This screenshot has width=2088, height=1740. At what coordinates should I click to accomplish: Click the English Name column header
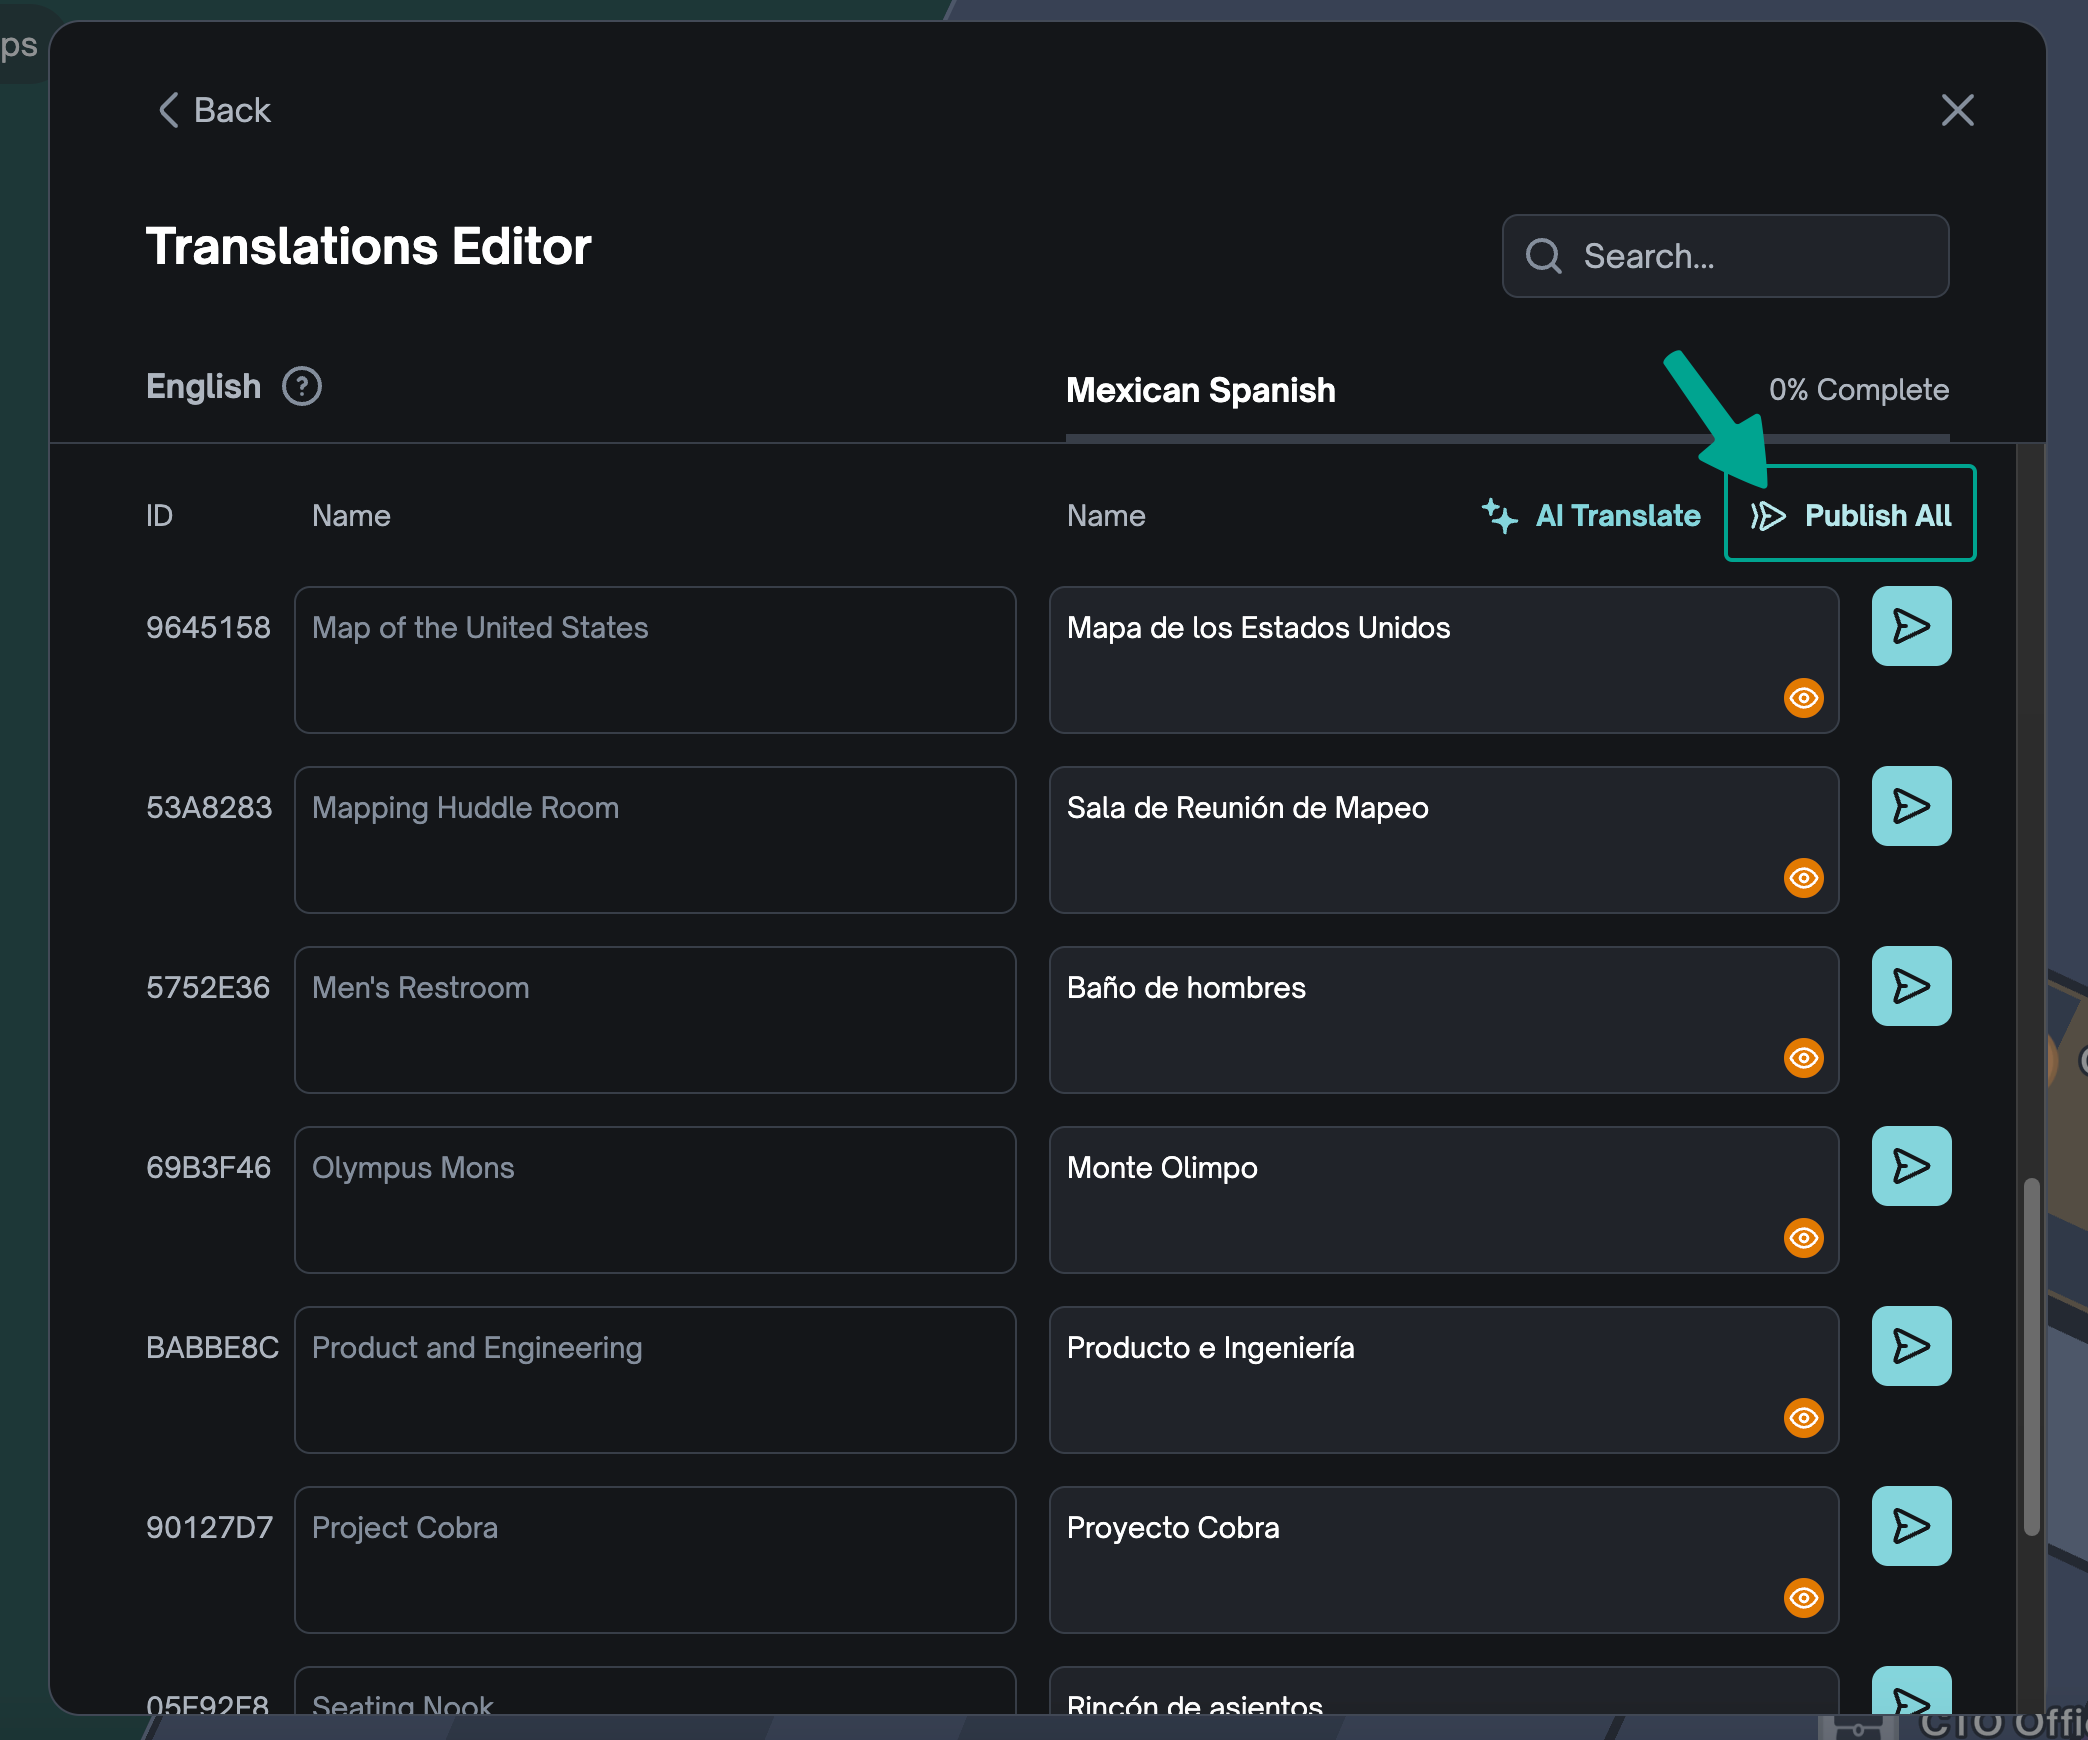coord(351,516)
